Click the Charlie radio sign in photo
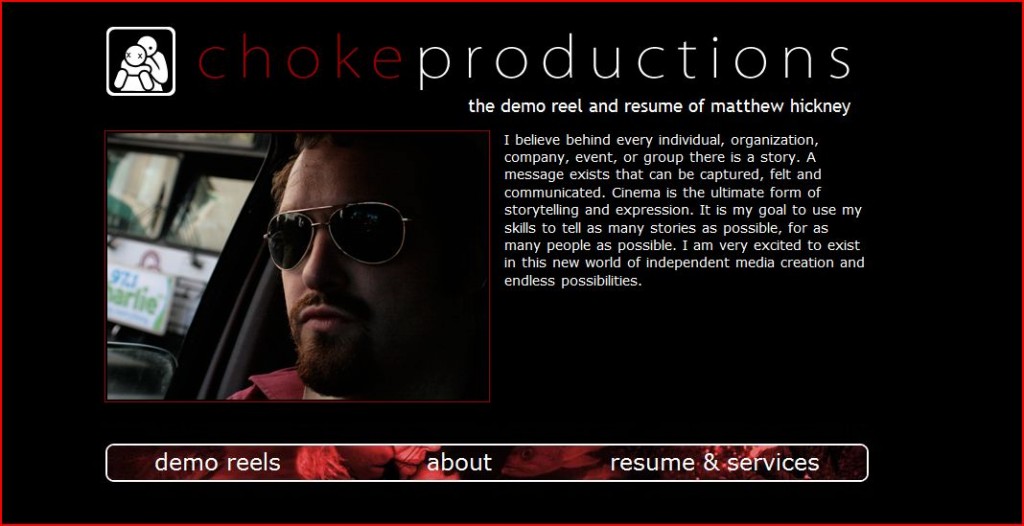 pyautogui.click(x=139, y=298)
